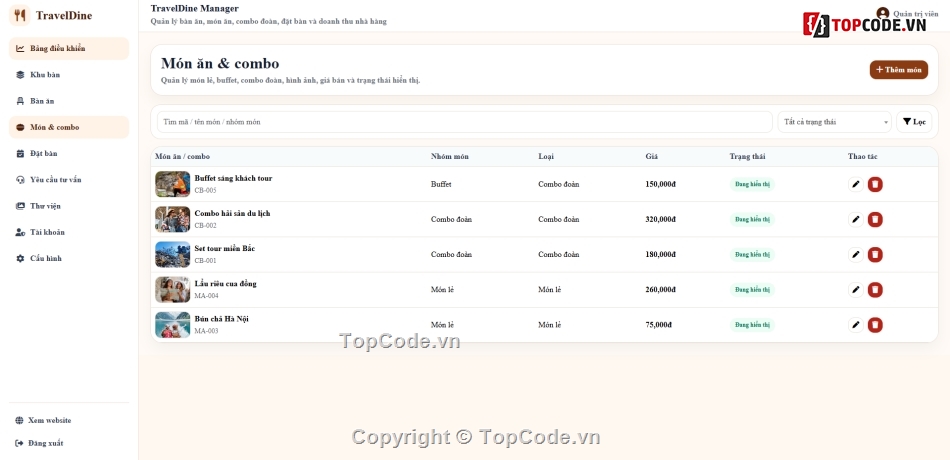Image resolution: width=950 pixels, height=460 pixels.
Task: Apply filter using the Lọc button
Action: tap(914, 122)
